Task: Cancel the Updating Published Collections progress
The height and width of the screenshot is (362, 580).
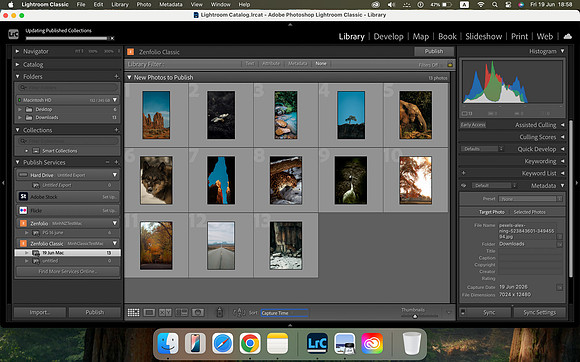Action: [112, 38]
